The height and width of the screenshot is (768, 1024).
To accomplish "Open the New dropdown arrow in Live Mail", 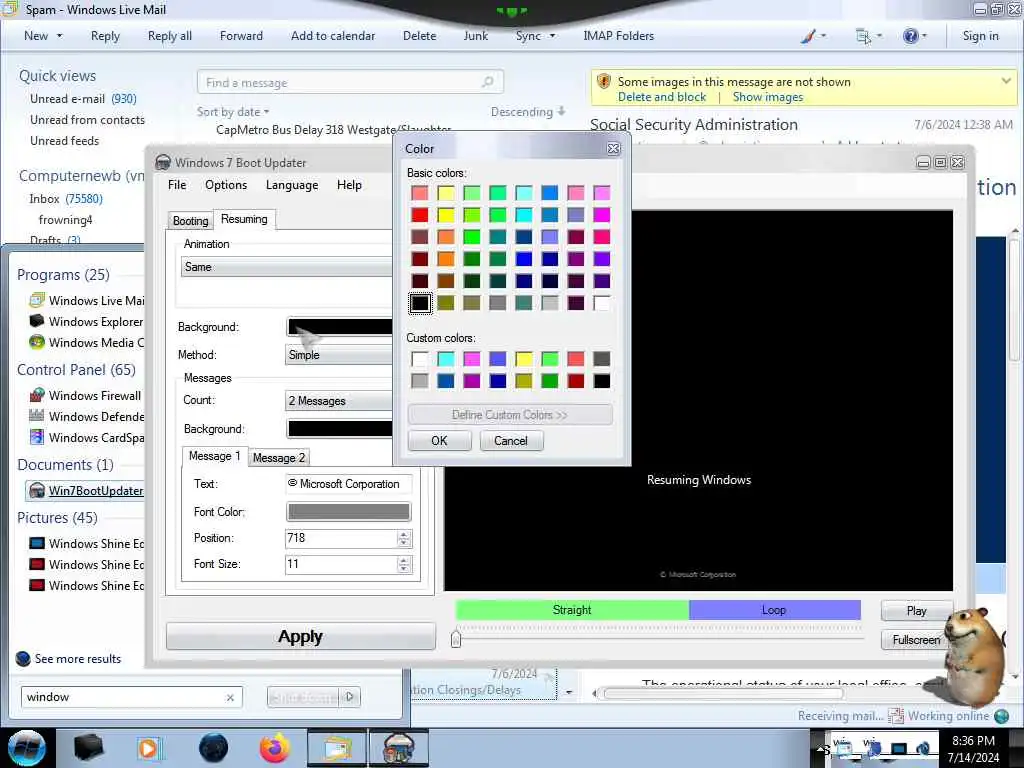I will pos(59,36).
